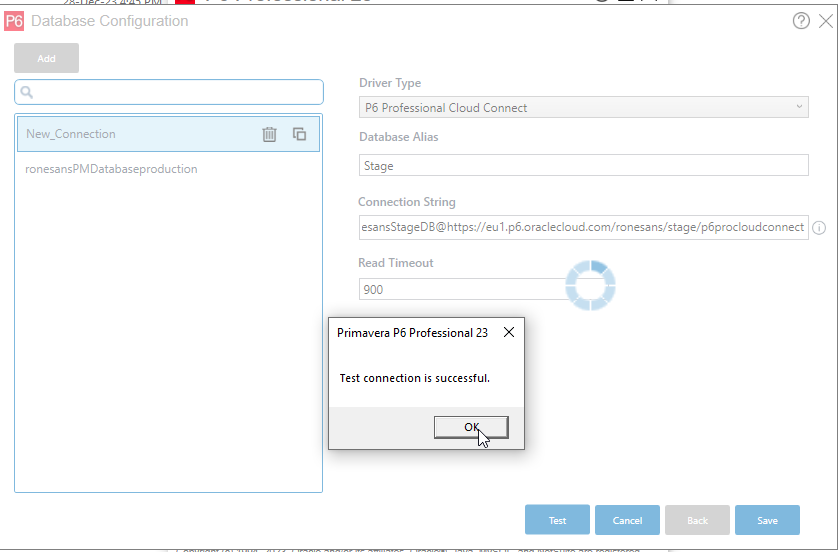Close the Database Configuration window

click(826, 21)
